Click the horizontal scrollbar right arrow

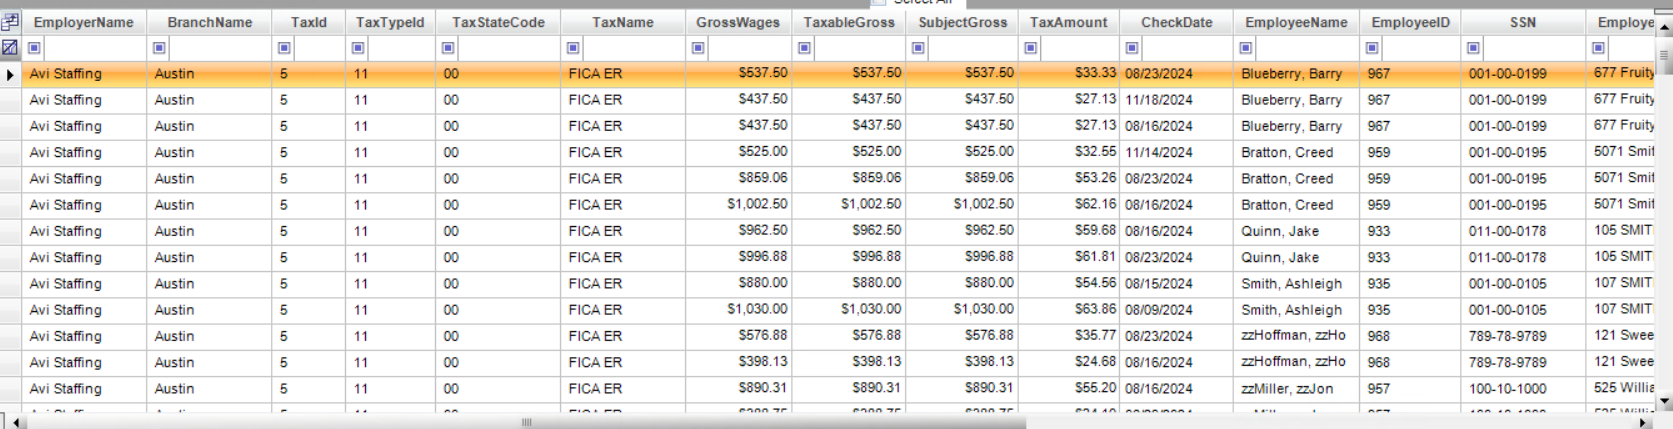point(1644,422)
